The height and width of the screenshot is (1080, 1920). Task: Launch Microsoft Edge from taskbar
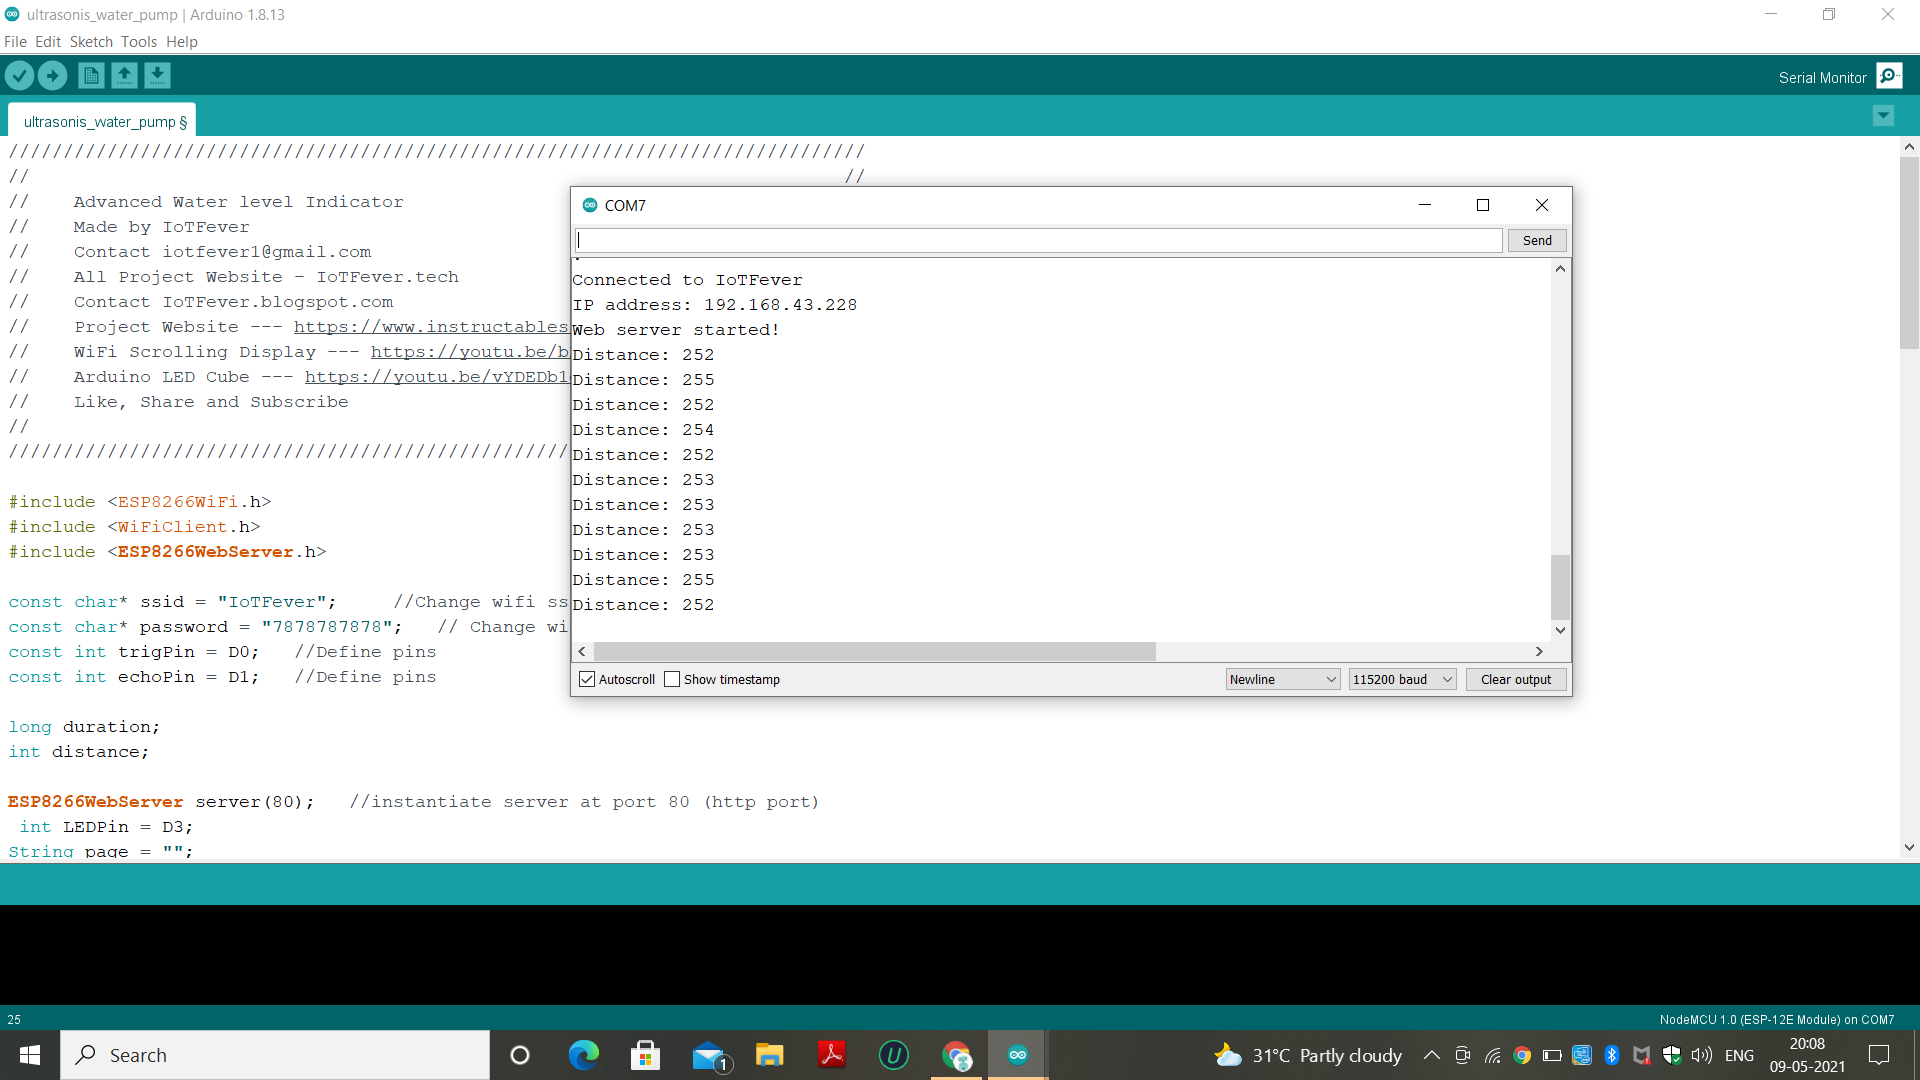pos(583,1055)
